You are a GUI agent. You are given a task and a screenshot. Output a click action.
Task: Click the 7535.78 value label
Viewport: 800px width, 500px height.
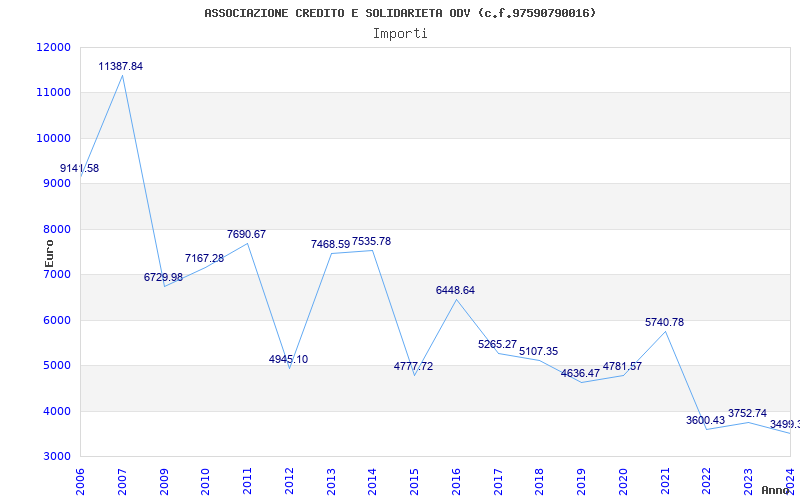(x=371, y=241)
